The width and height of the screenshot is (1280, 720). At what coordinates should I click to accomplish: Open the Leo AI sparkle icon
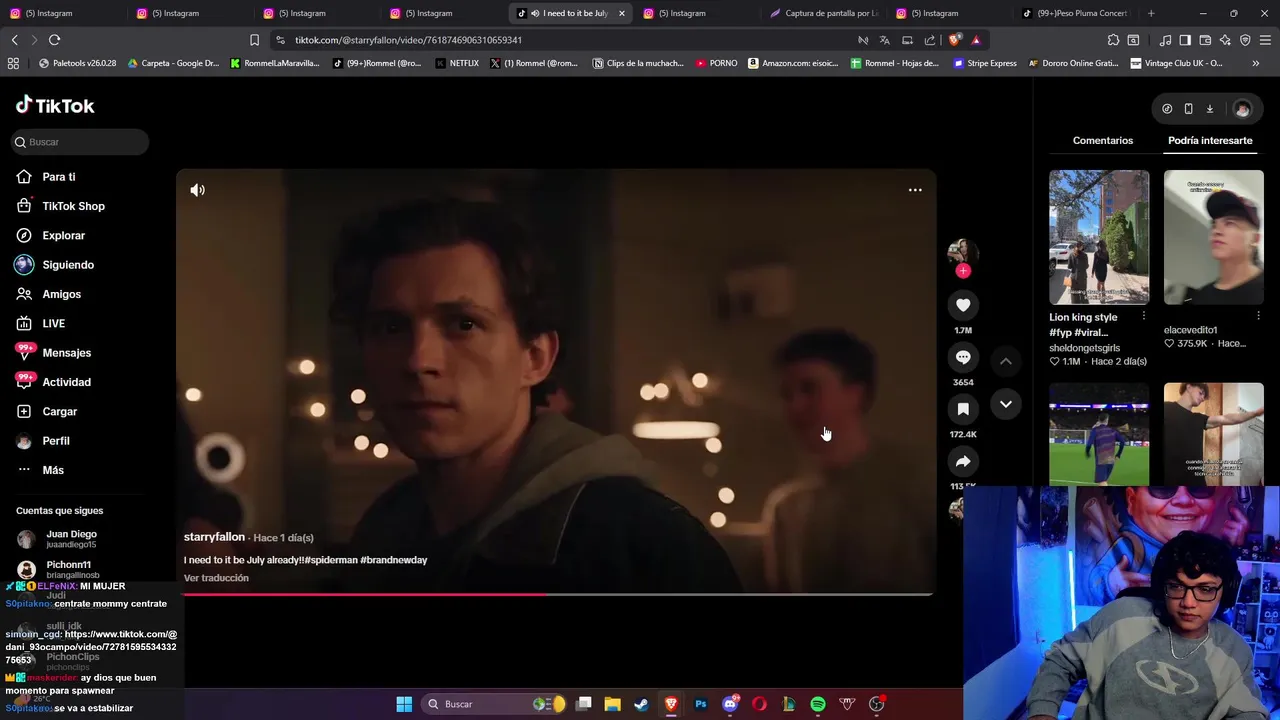click(1225, 40)
